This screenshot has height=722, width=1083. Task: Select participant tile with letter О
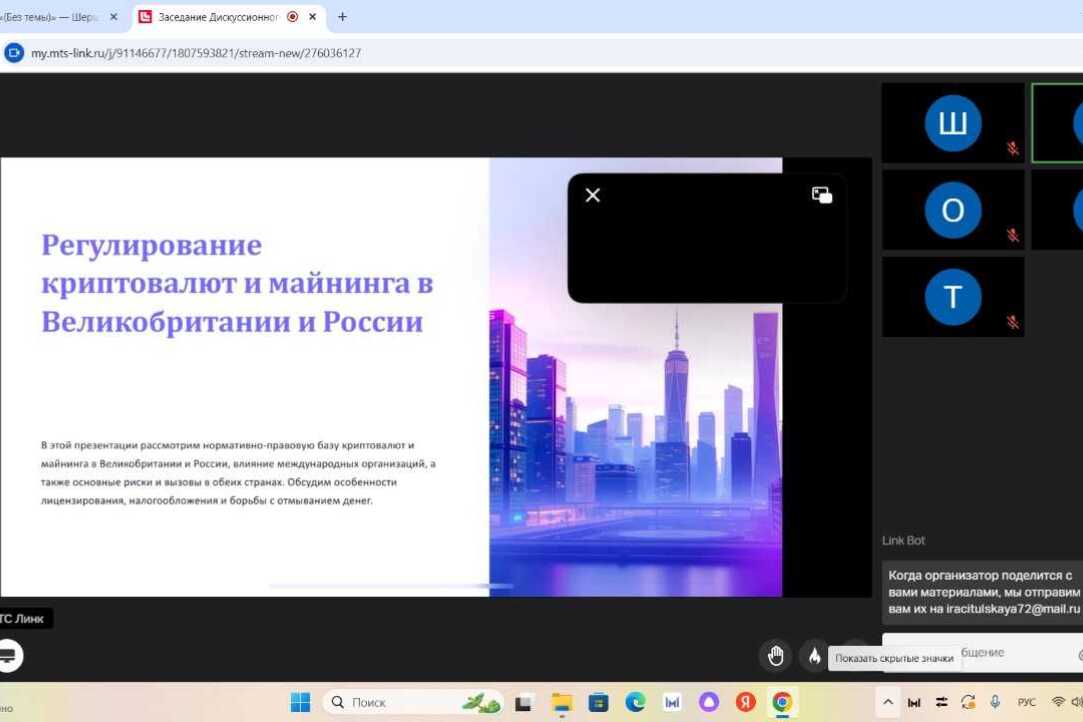953,210
